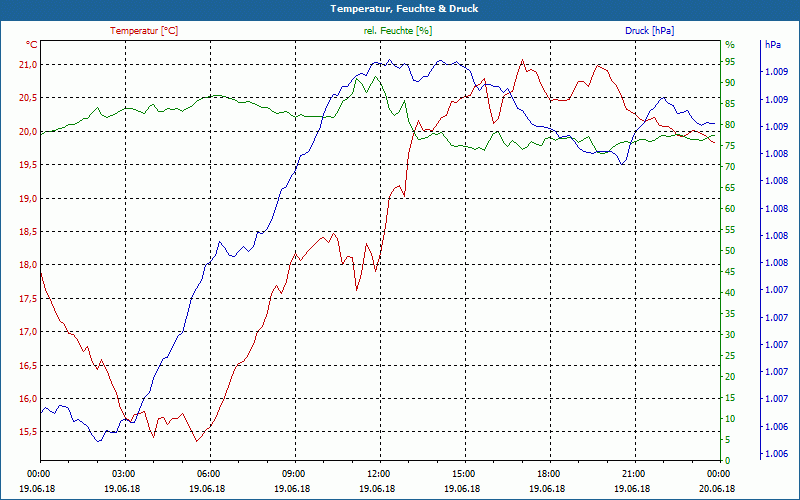800x500 pixels.
Task: Click the green humidity axis value "70"
Action: pos(730,167)
